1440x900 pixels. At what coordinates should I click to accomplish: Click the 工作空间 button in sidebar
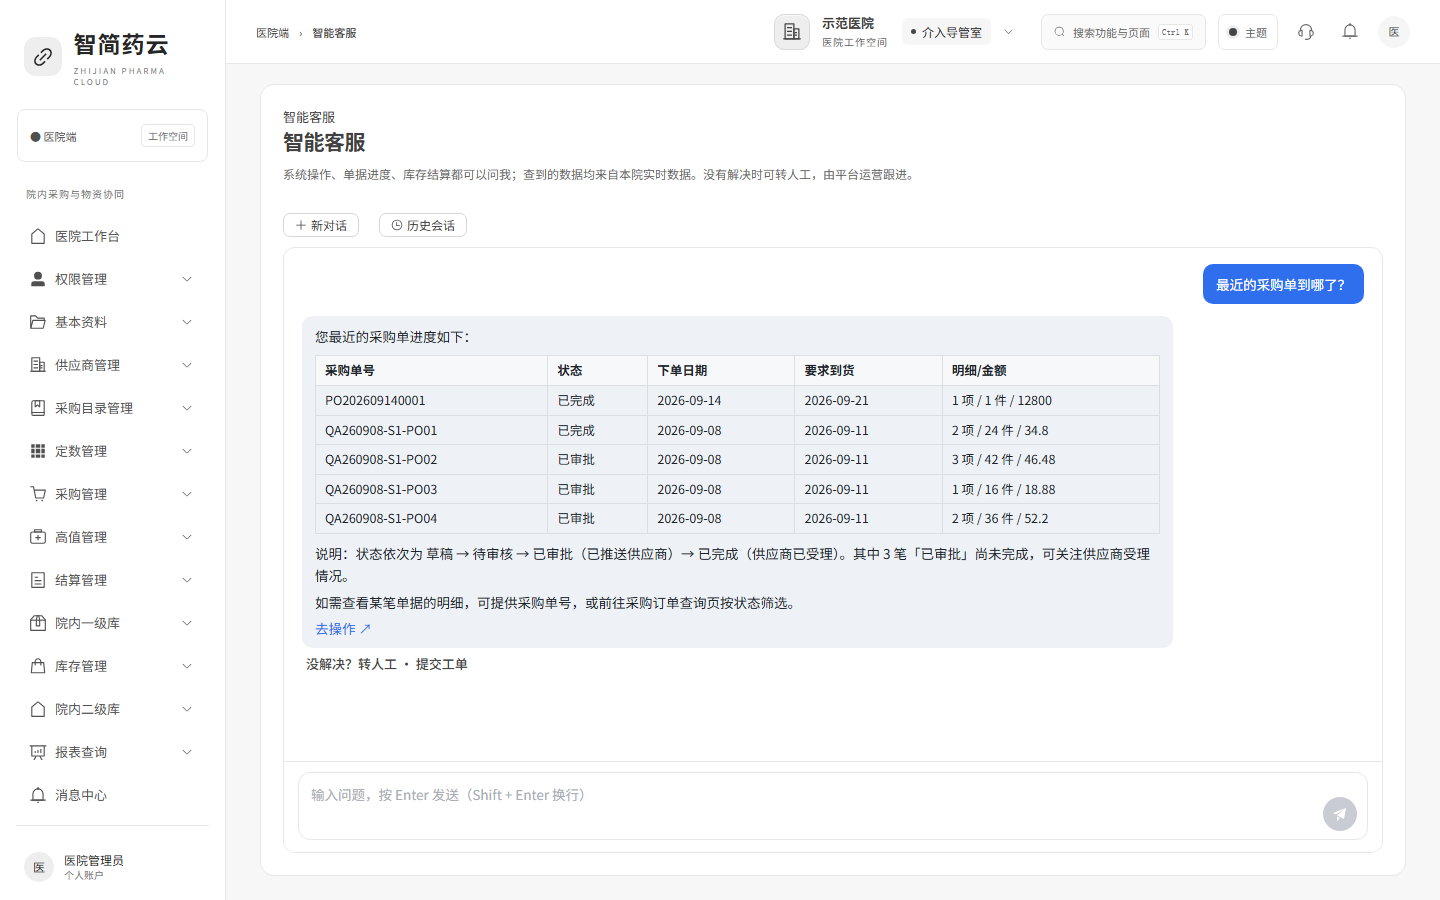(168, 136)
